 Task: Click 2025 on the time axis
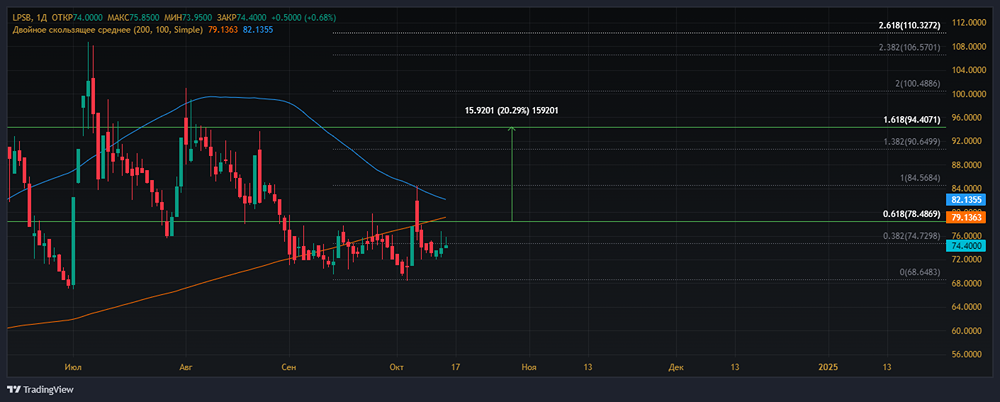coord(828,367)
